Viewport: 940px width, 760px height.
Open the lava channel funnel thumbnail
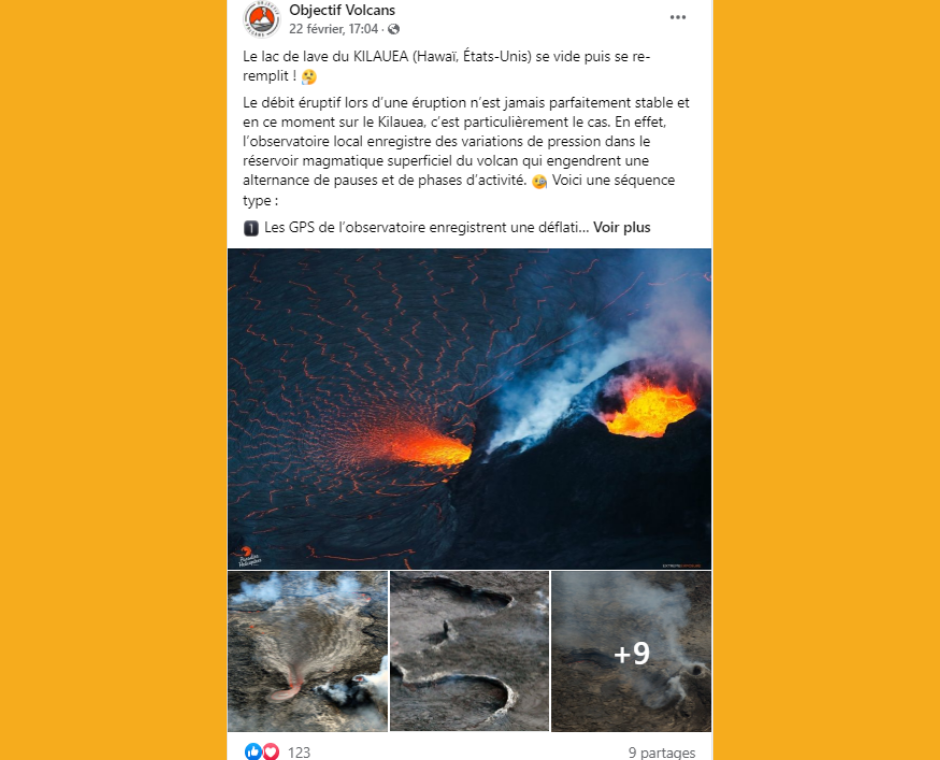click(308, 651)
